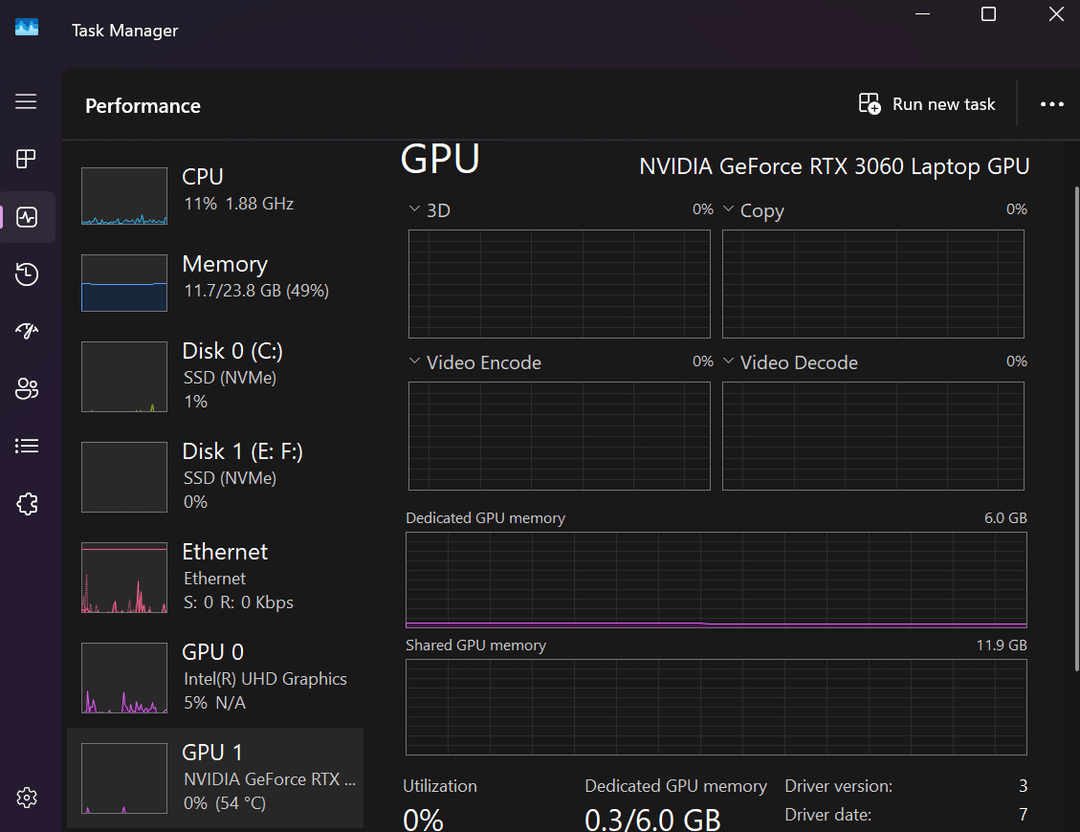Click the GPU 1 thumbnail graph
This screenshot has width=1080, height=832.
(124, 778)
